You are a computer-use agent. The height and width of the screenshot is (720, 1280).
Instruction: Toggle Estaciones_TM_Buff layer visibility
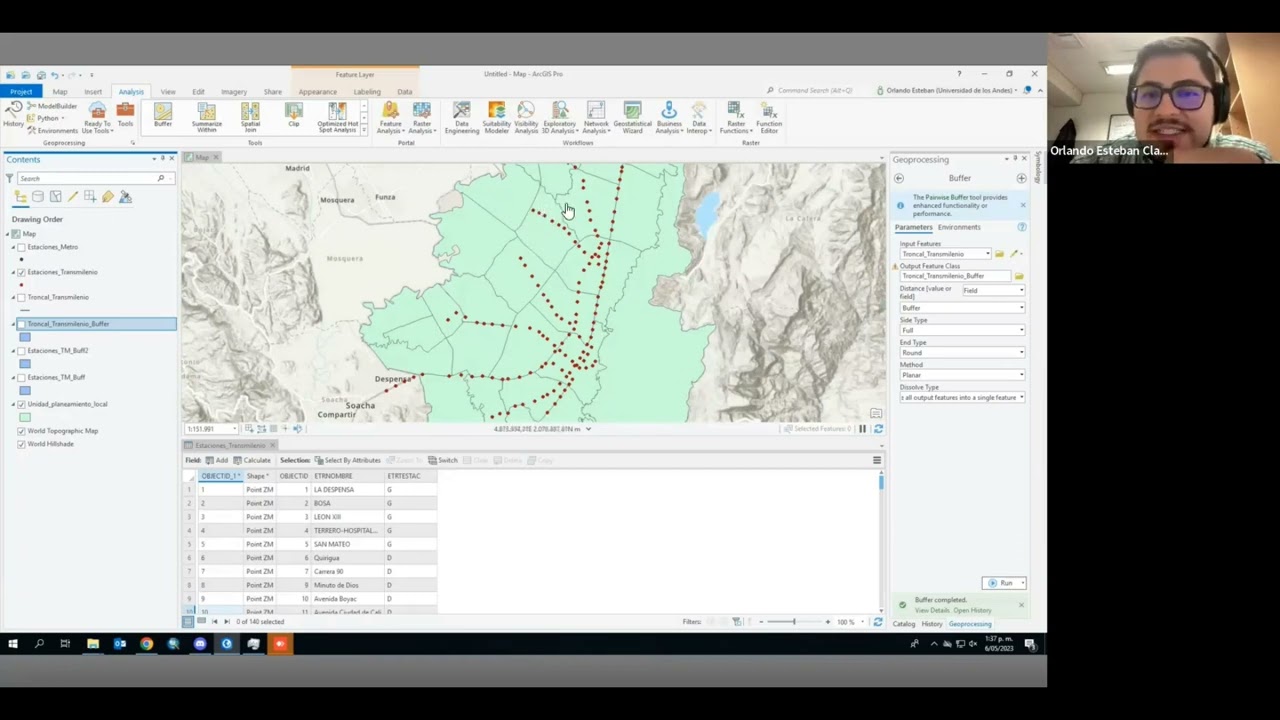pyautogui.click(x=21, y=377)
